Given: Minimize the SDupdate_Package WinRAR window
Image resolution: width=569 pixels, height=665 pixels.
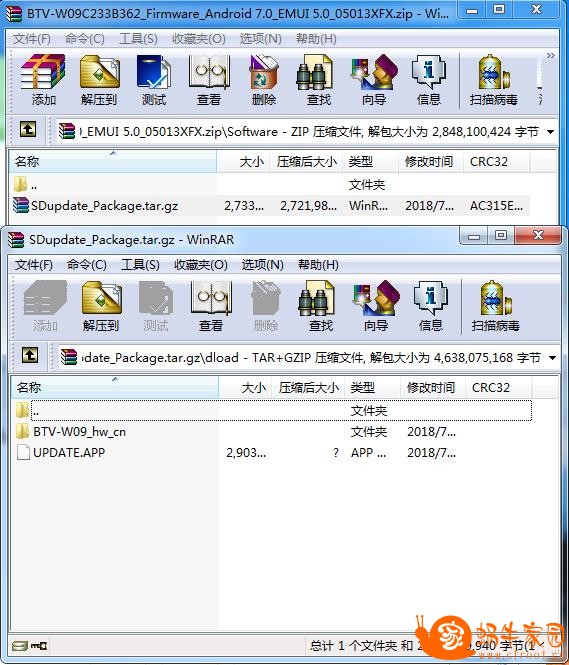Looking at the screenshot, I should [474, 235].
